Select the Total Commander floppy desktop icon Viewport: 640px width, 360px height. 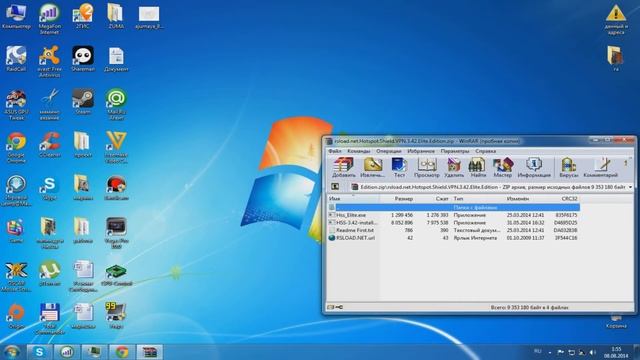point(49,319)
